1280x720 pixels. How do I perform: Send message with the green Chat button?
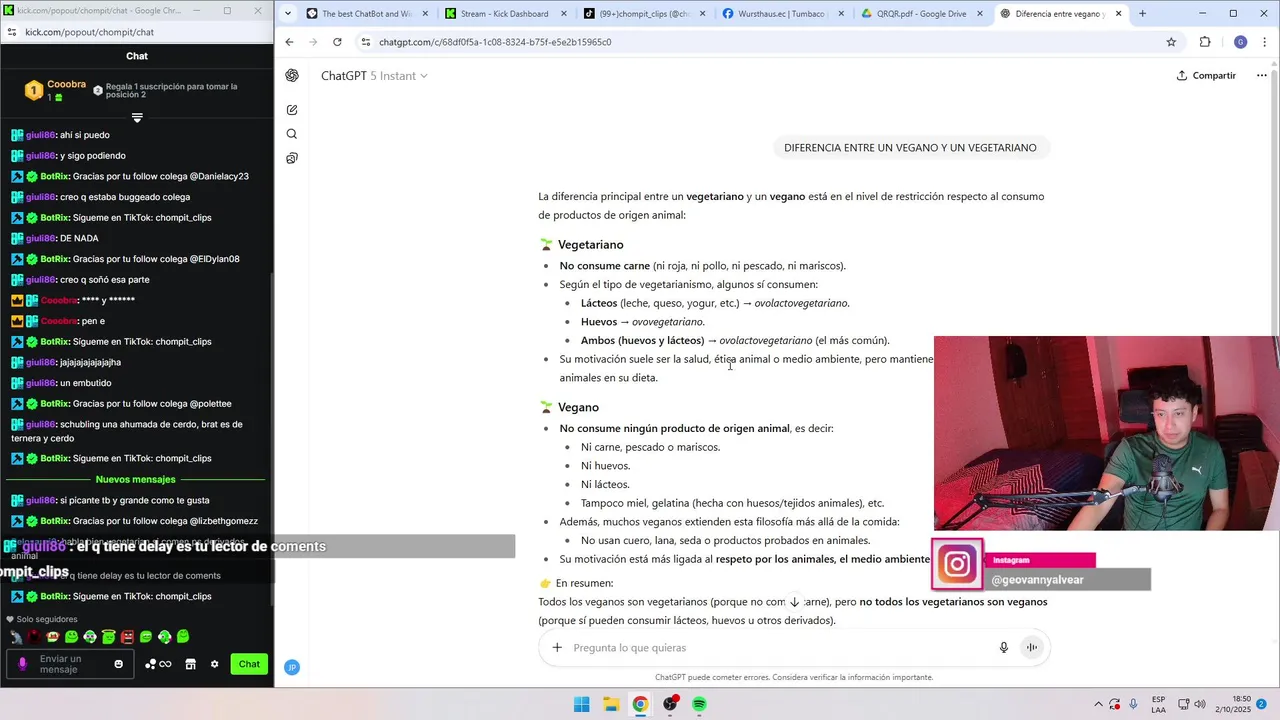[x=249, y=664]
